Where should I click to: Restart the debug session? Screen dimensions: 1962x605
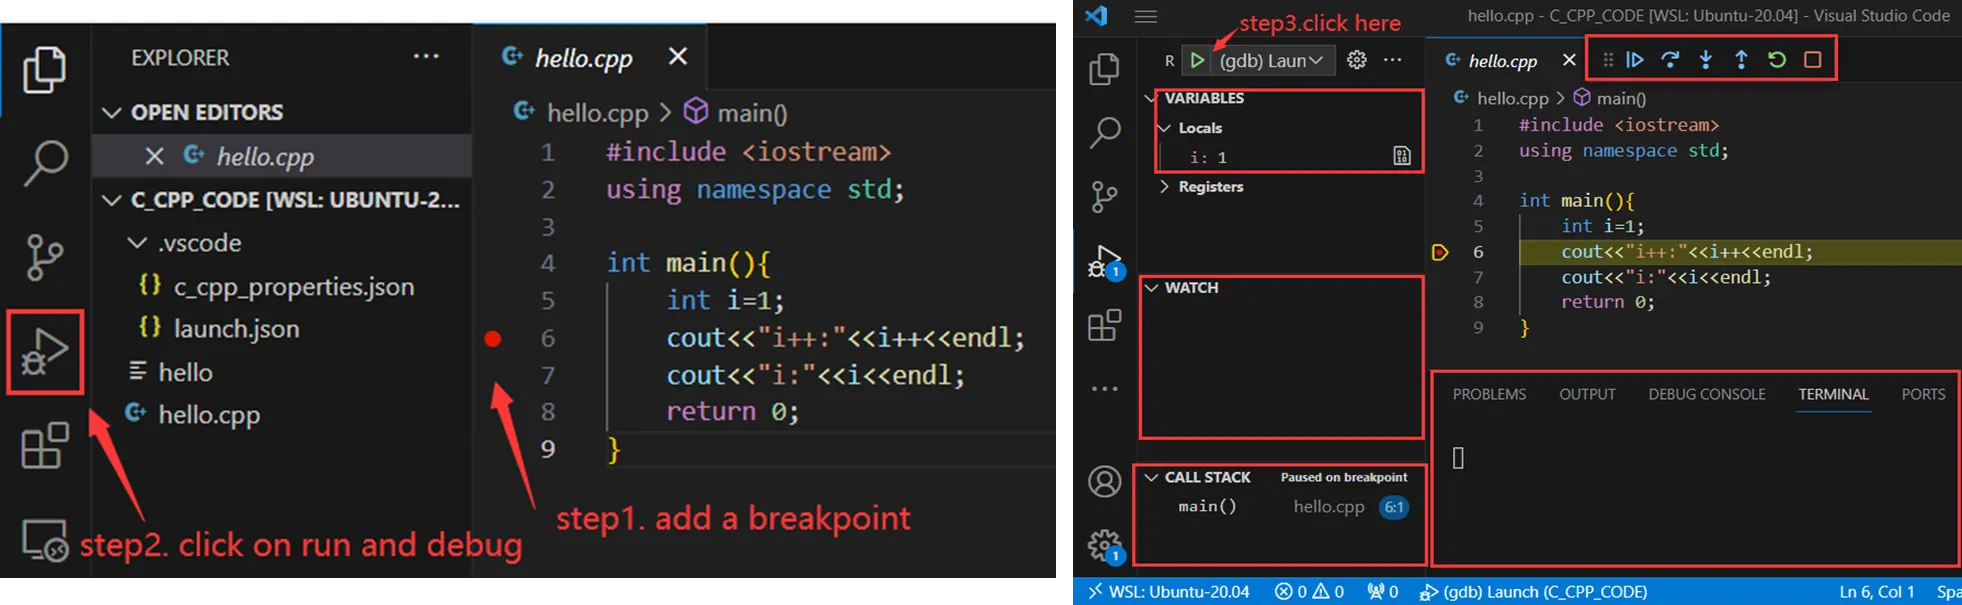pyautogui.click(x=1777, y=60)
